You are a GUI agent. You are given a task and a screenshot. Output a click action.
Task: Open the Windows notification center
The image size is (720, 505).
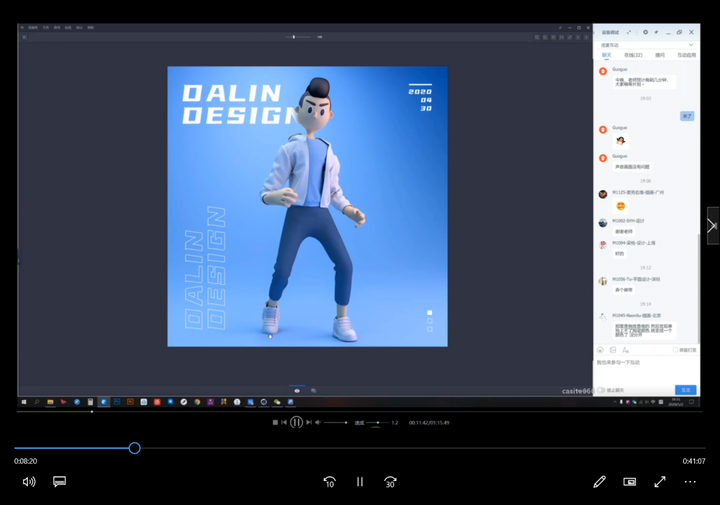click(x=691, y=402)
